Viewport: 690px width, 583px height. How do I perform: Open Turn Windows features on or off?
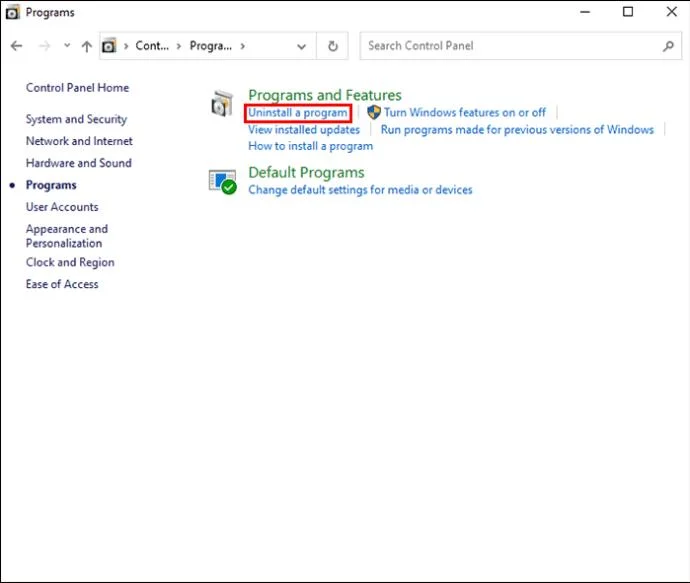coord(465,113)
